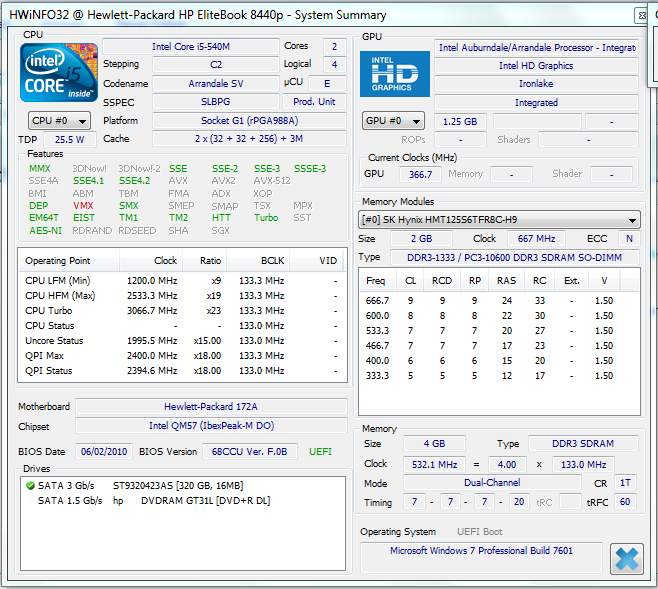Click the CR value 1T
This screenshot has height=589, width=658.
(x=625, y=483)
